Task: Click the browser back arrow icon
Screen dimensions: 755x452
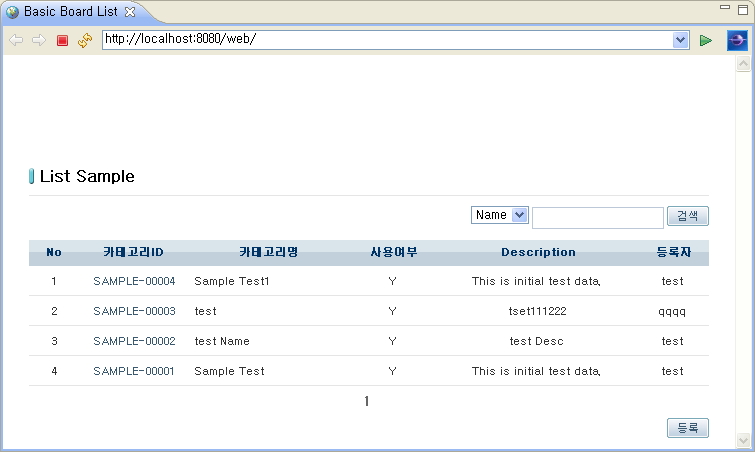Action: point(16,40)
